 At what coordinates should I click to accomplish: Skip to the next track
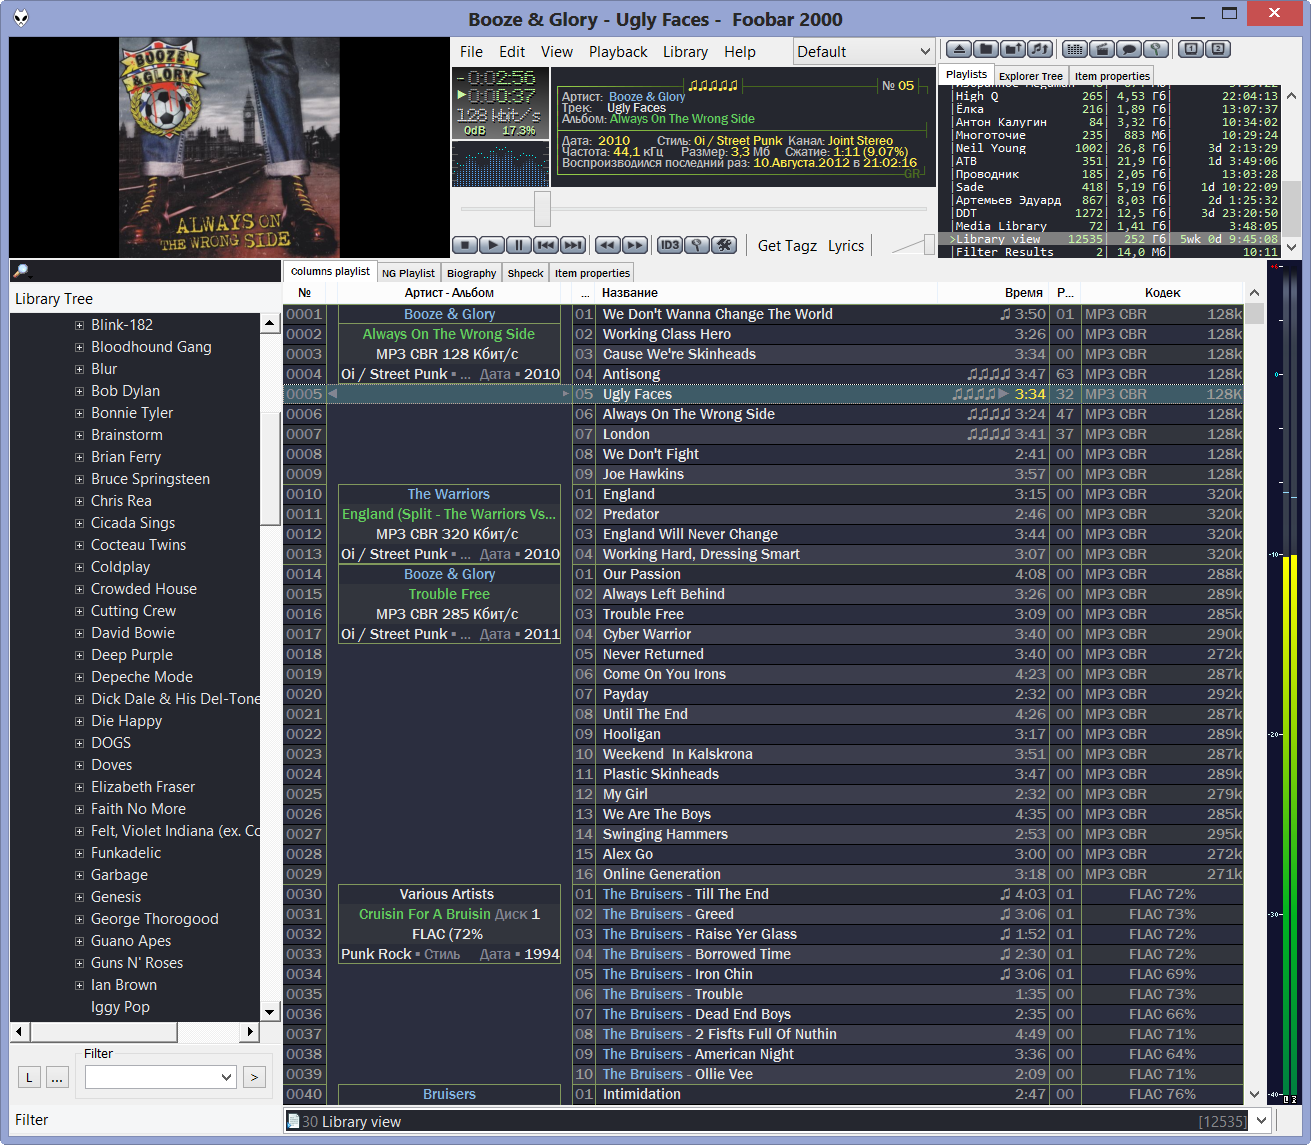pos(572,245)
